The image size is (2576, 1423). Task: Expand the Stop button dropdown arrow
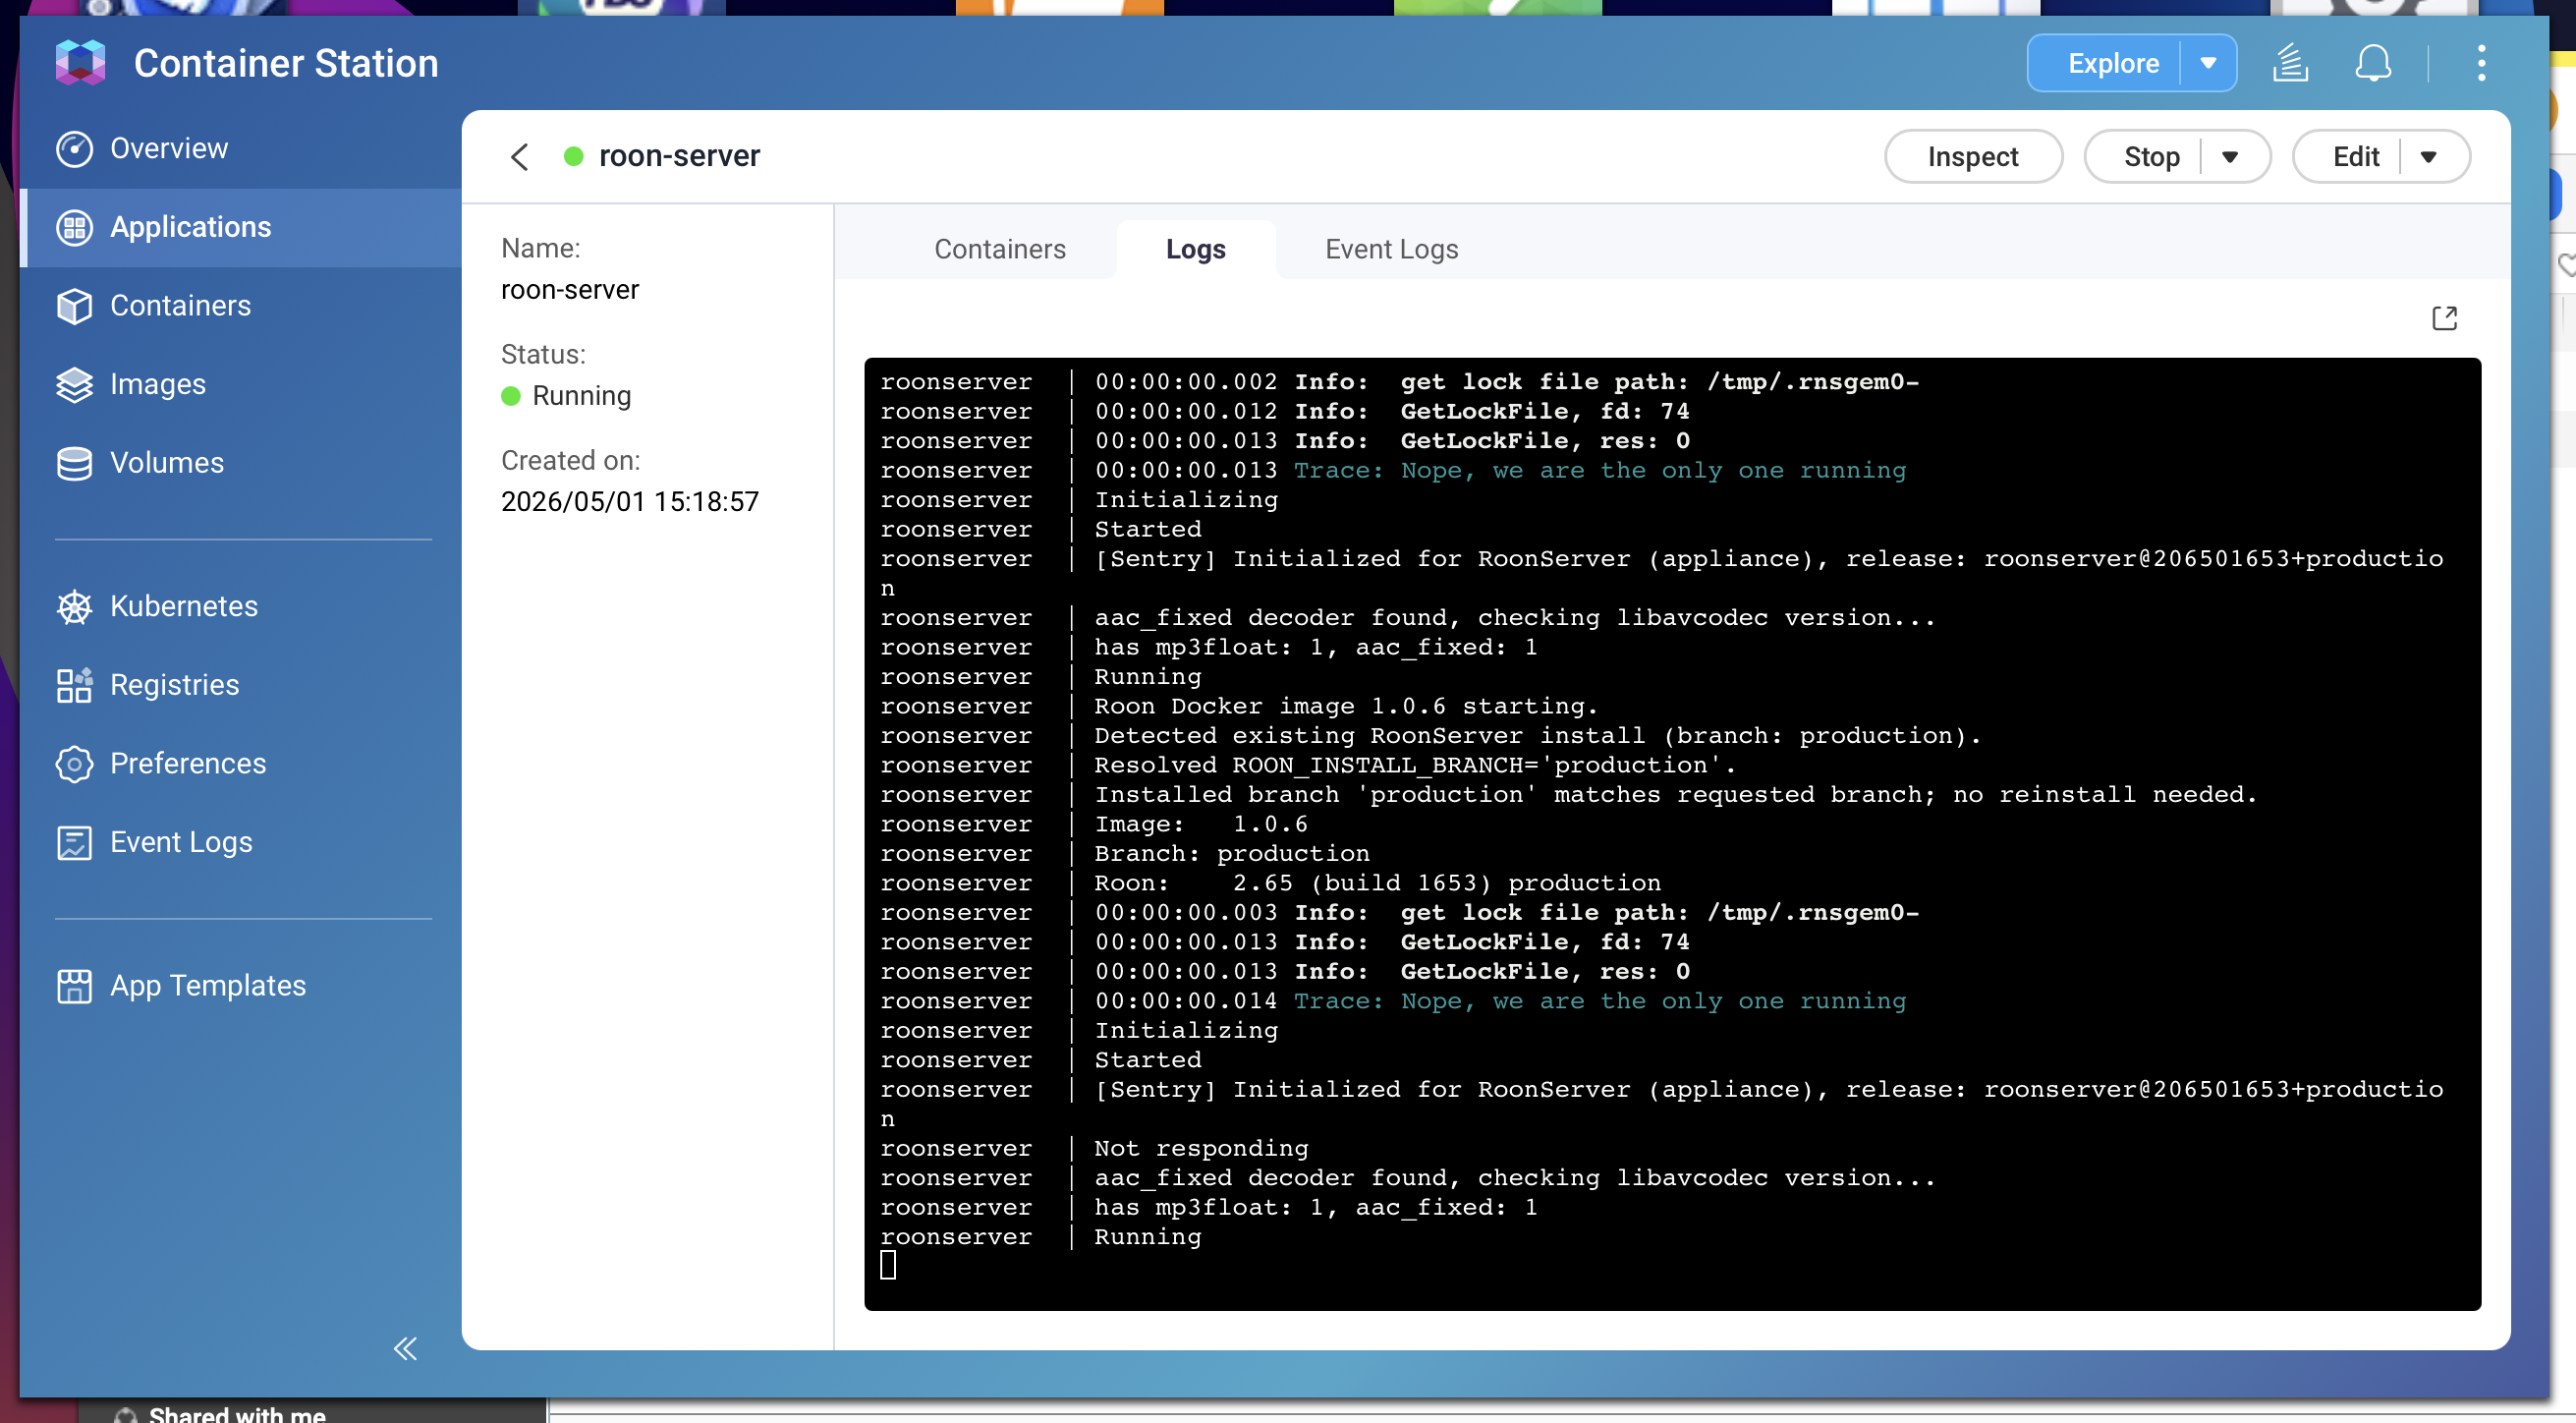(x=2229, y=157)
